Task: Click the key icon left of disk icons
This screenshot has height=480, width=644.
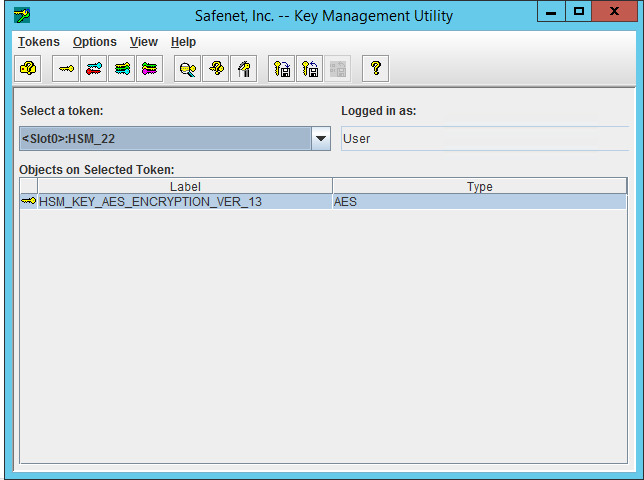Action: point(243,69)
